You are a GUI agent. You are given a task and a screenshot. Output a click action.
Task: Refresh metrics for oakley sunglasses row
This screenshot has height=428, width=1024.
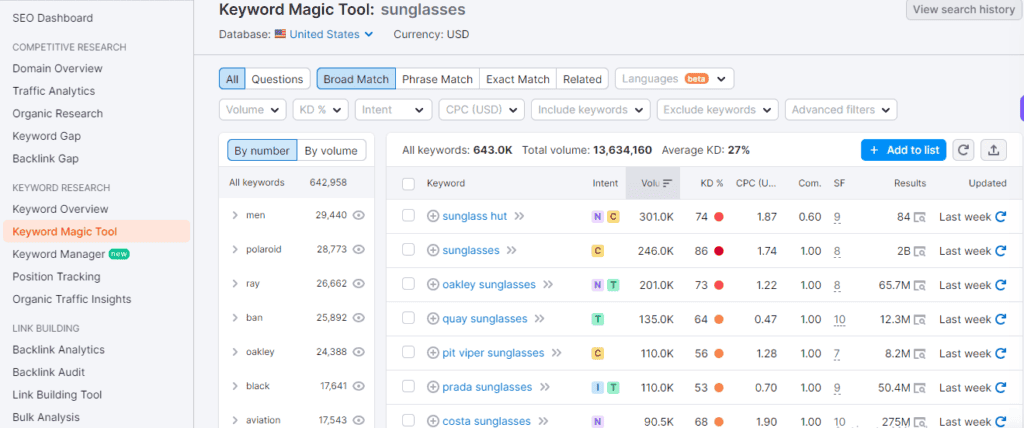tap(1000, 284)
